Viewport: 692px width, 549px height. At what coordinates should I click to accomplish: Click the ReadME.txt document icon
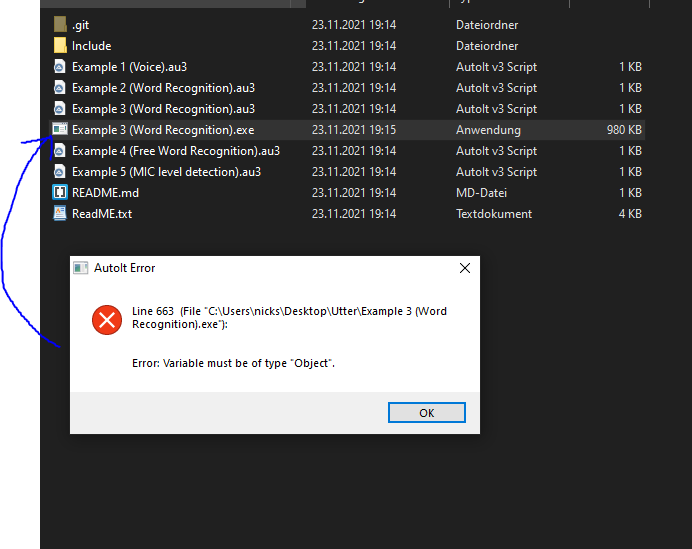coord(60,214)
